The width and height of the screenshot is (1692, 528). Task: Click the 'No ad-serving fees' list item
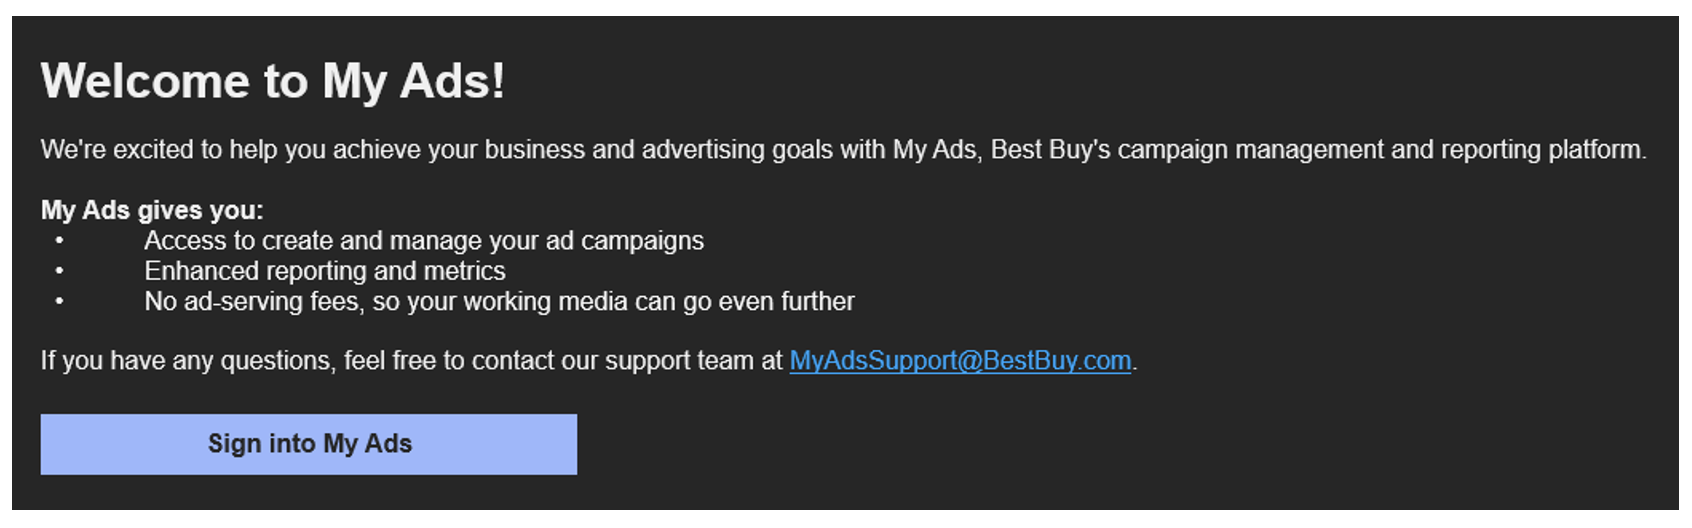tap(499, 301)
